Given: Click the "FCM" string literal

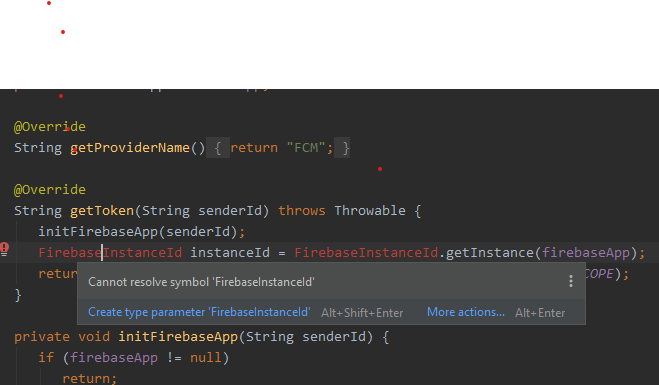Looking at the screenshot, I should [306, 148].
